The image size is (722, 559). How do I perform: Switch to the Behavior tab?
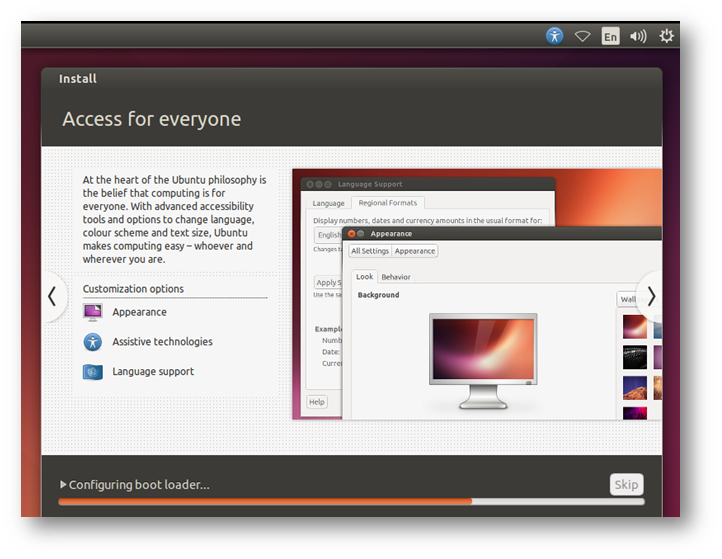click(396, 277)
